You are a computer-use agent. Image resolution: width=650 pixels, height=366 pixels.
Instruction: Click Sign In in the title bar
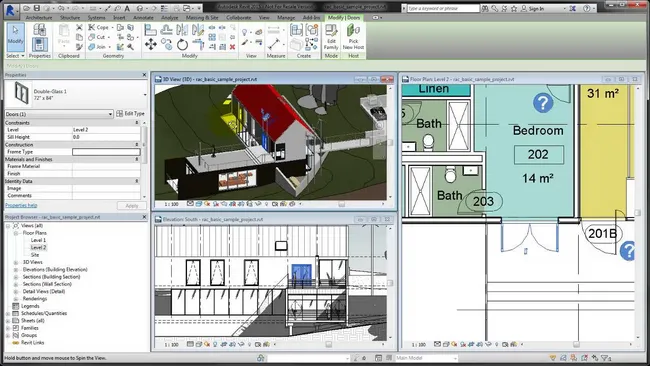pyautogui.click(x=532, y=8)
